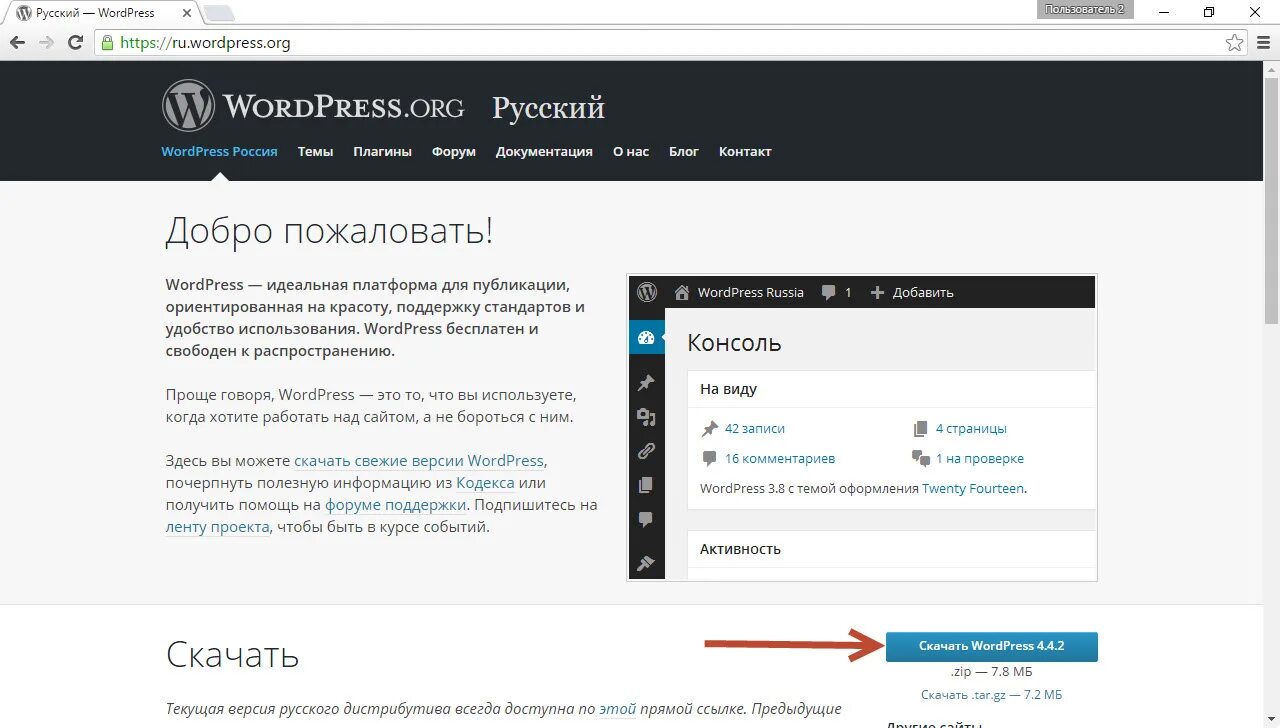Click the Пользователь 2 profile button
The height and width of the screenshot is (728, 1280).
tap(1085, 9)
